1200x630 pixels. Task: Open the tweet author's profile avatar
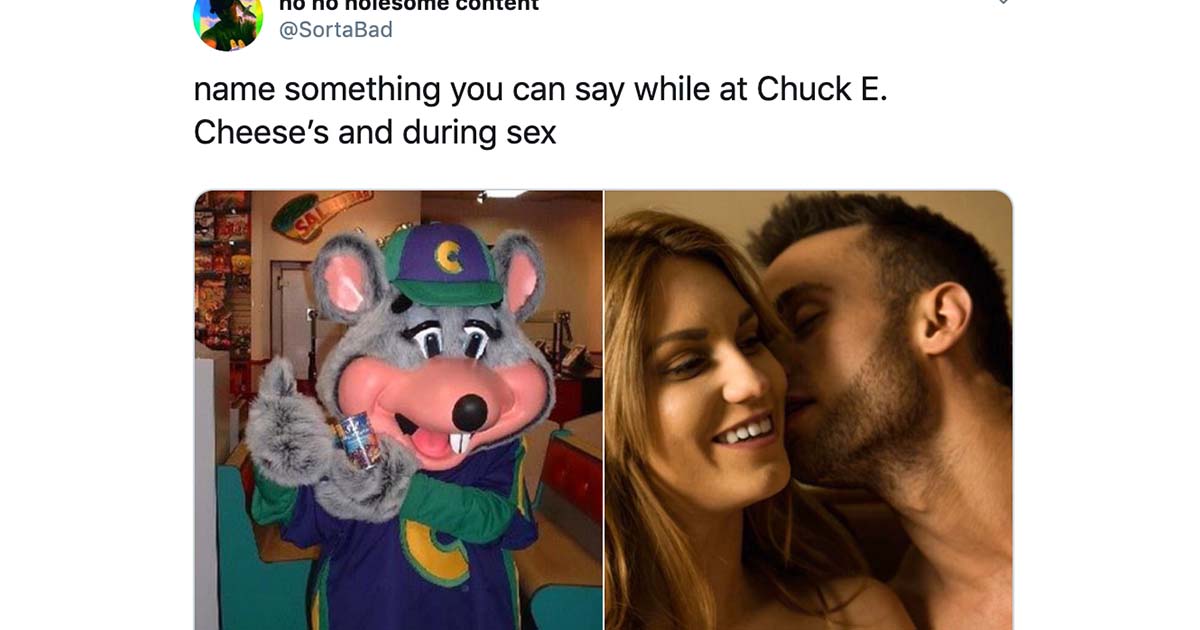(x=228, y=20)
